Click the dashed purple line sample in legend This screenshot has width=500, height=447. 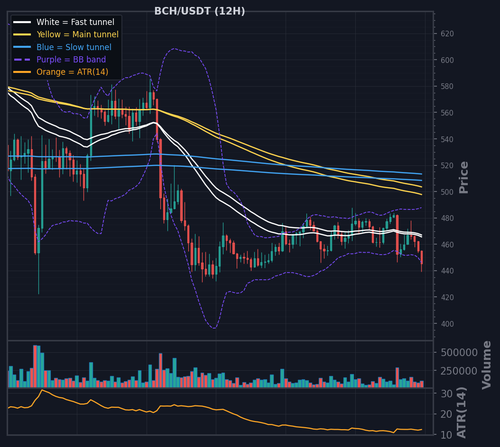point(22,59)
